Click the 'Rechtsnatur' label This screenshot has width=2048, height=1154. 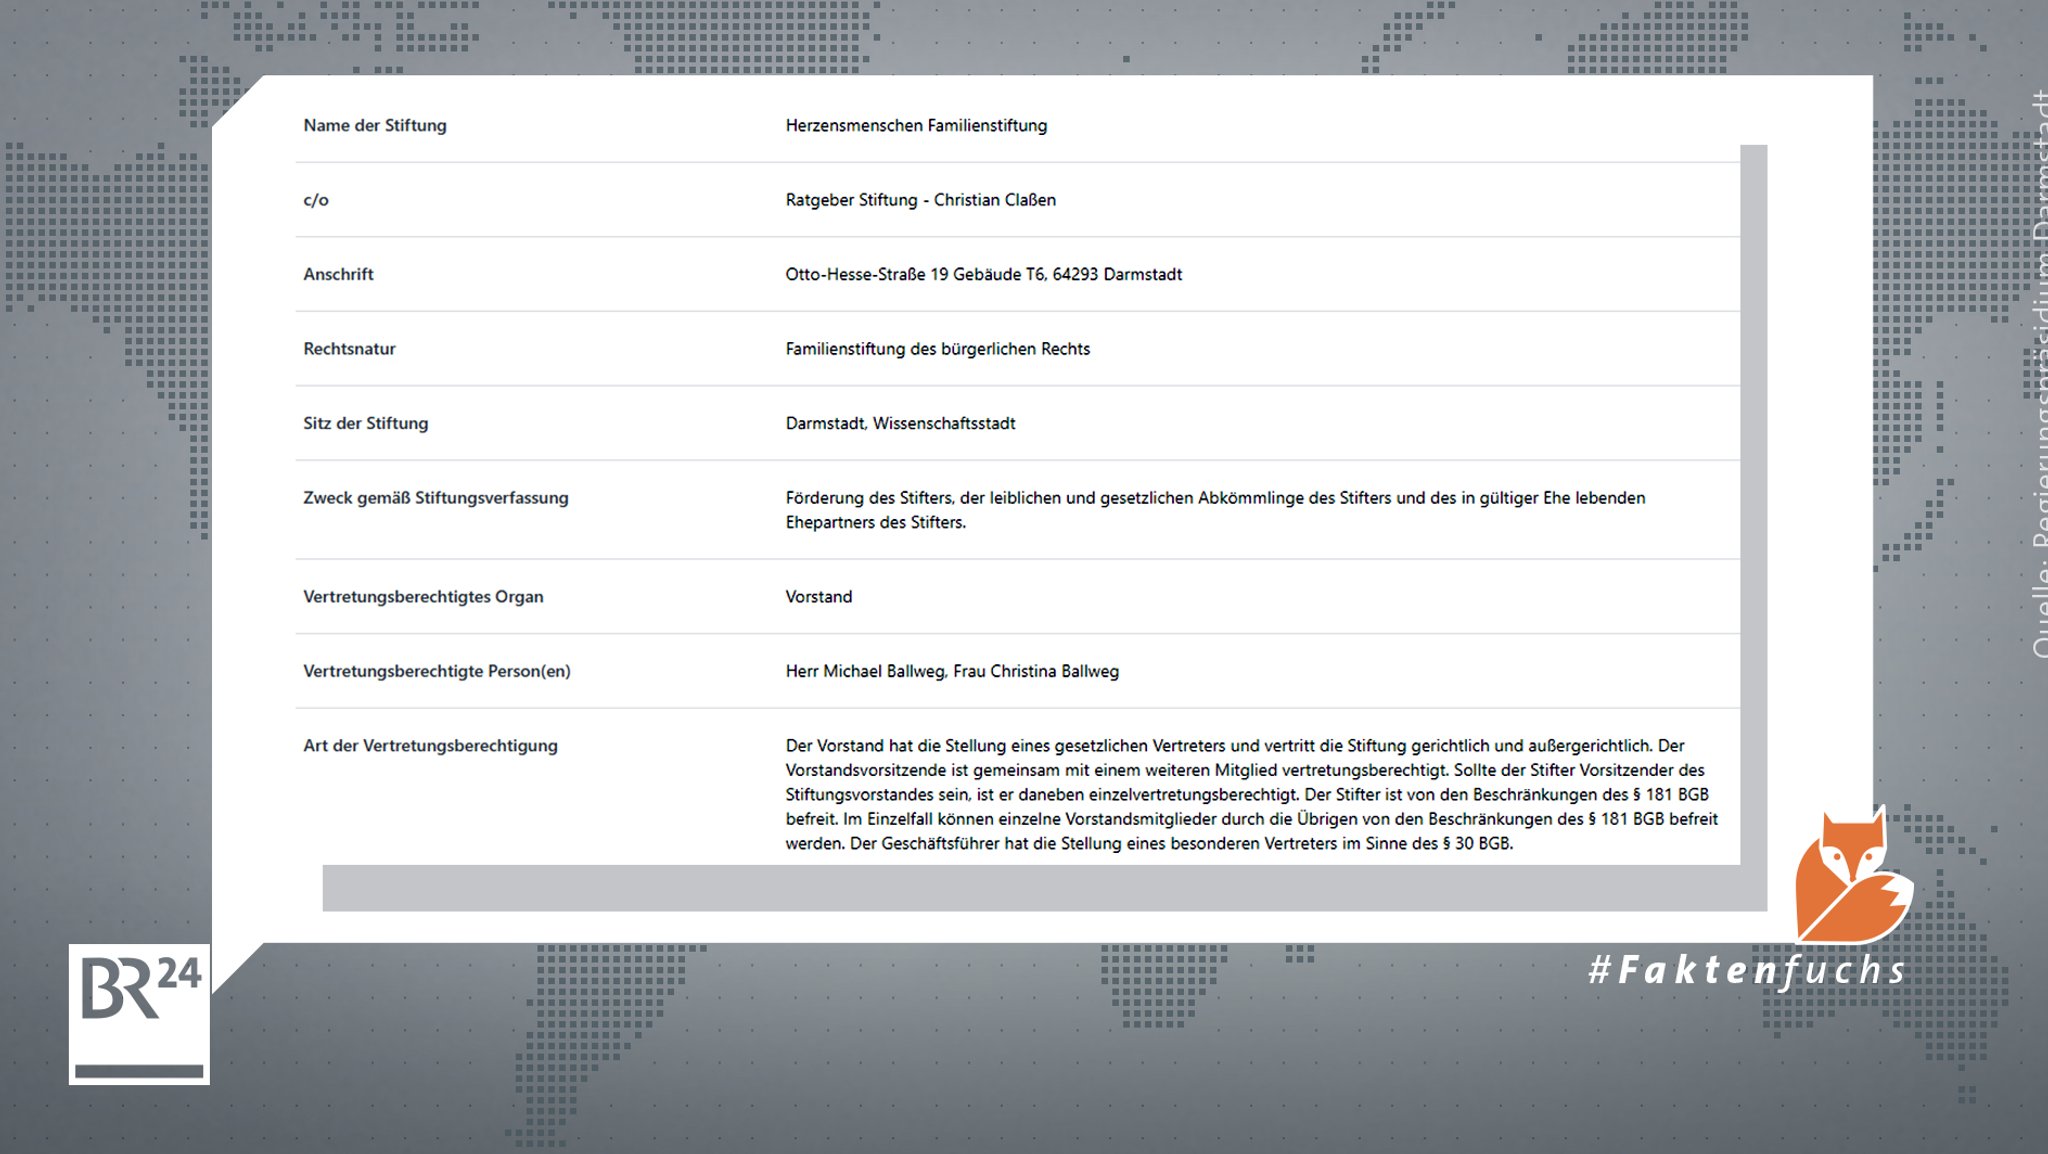tap(349, 349)
